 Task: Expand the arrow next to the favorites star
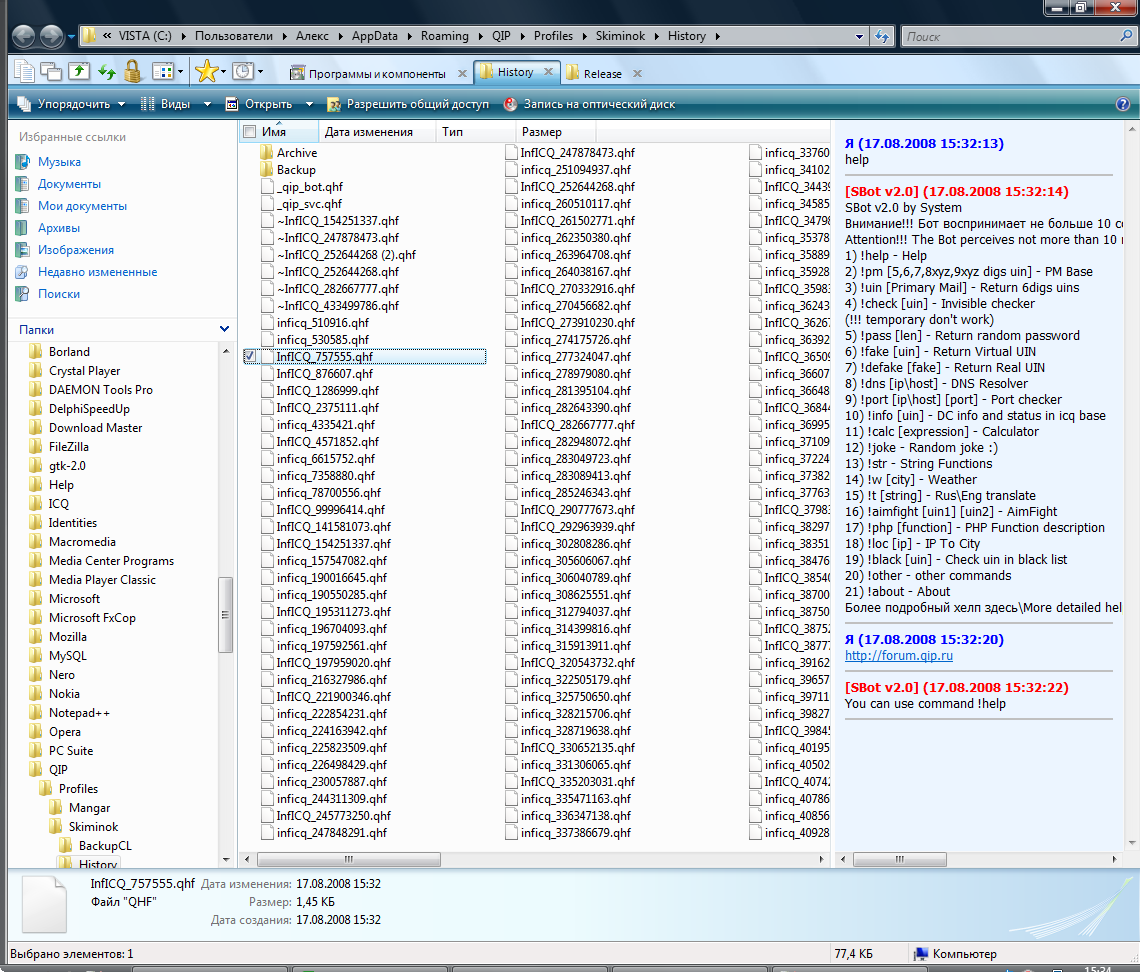tap(223, 71)
